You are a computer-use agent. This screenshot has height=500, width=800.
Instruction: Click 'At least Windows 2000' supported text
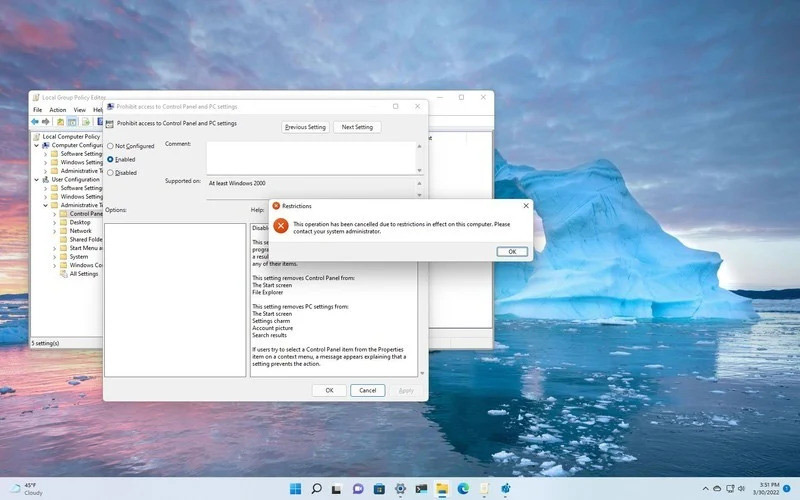click(237, 183)
